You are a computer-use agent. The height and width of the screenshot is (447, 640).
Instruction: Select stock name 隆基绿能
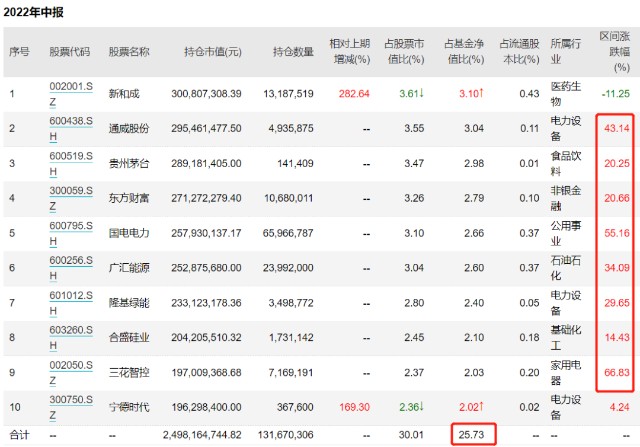tap(129, 303)
